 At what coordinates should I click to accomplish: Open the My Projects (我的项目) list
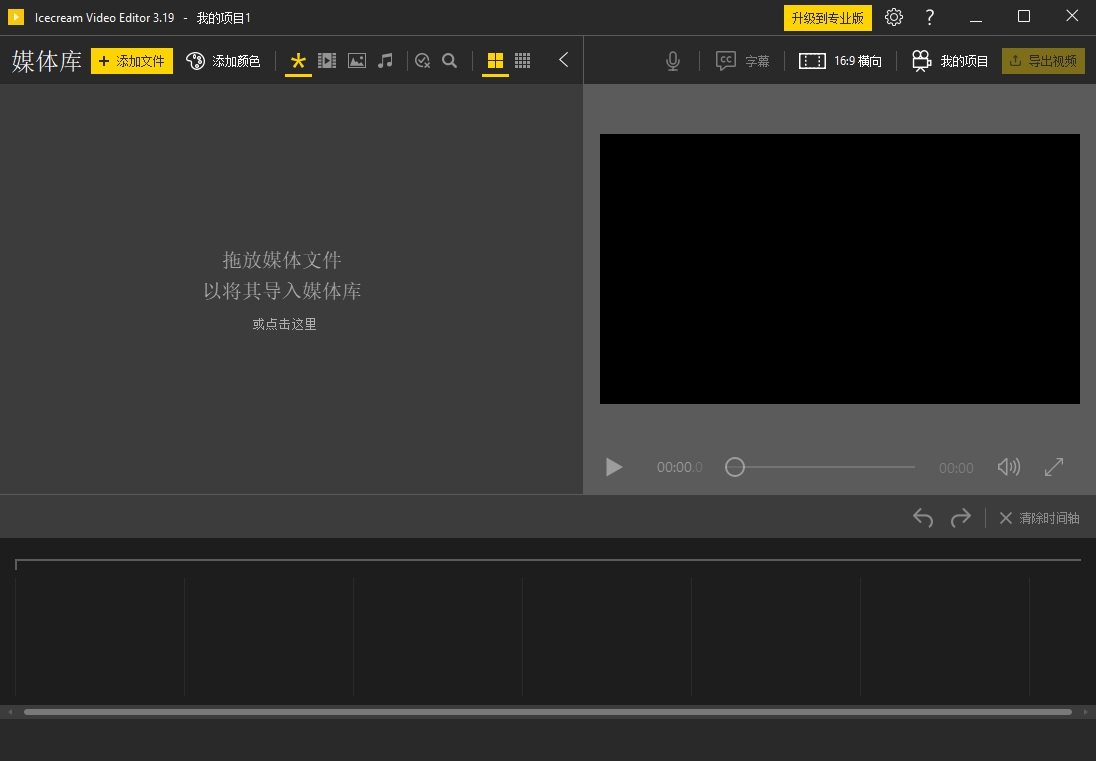click(950, 61)
